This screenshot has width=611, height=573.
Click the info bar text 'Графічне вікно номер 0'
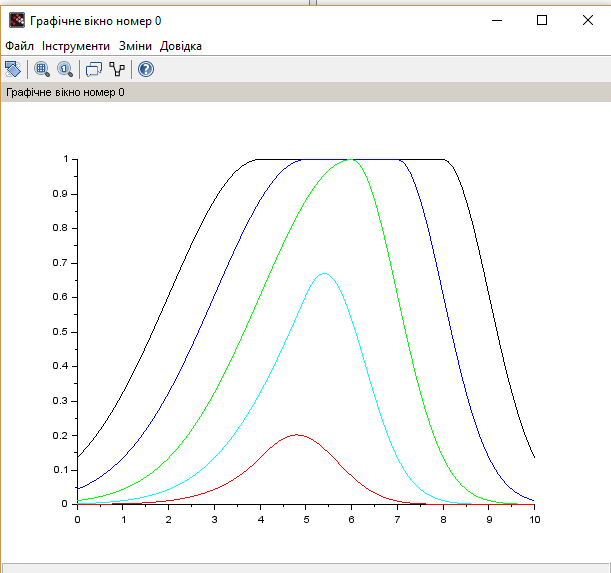(x=66, y=92)
